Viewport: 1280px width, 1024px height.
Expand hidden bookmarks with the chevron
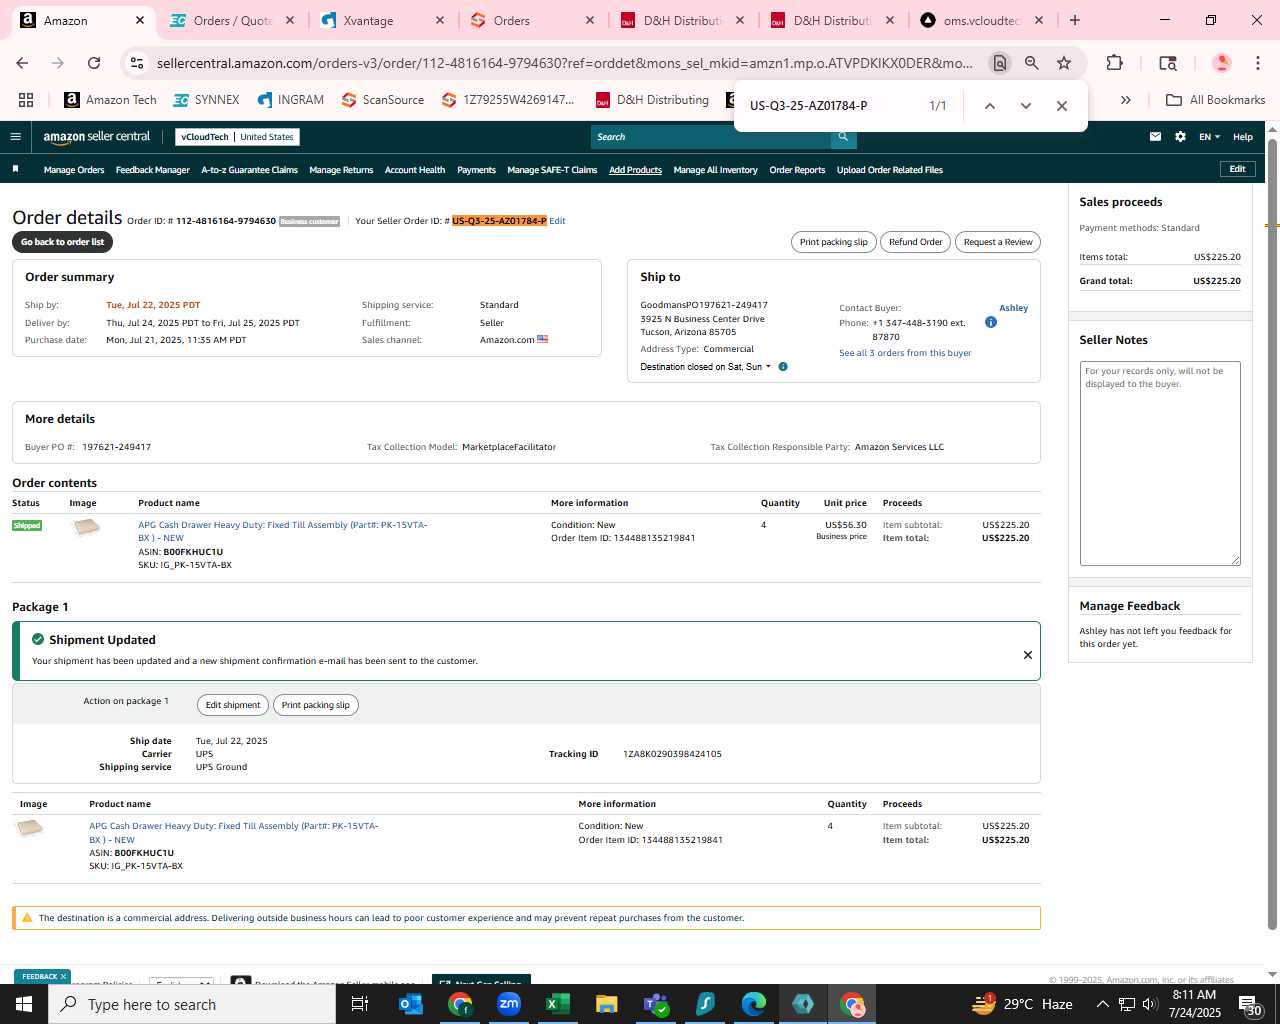tap(1125, 100)
